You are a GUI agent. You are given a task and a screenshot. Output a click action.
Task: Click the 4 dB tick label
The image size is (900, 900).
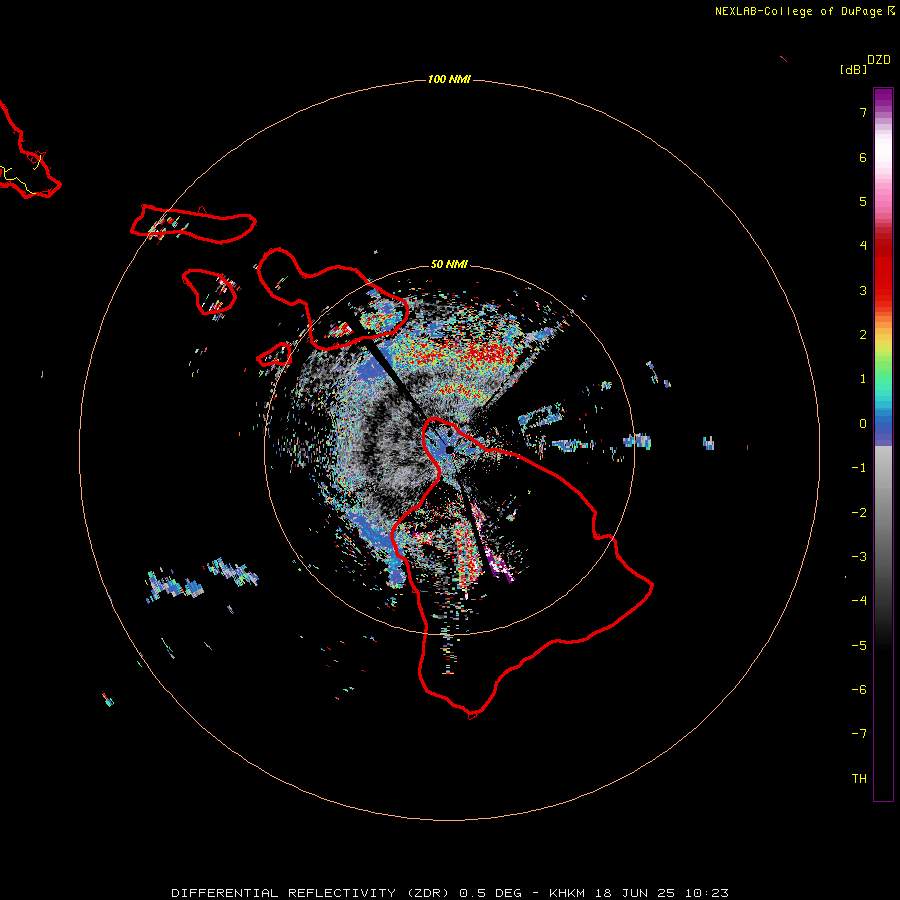coord(863,246)
